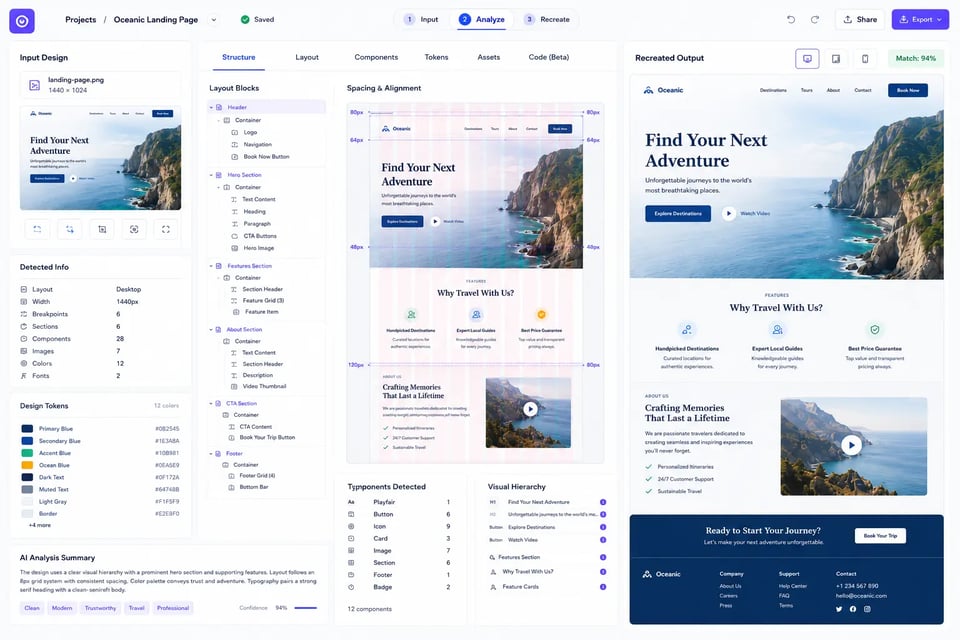Open the Assets tab
This screenshot has height=640, width=960.
489,57
